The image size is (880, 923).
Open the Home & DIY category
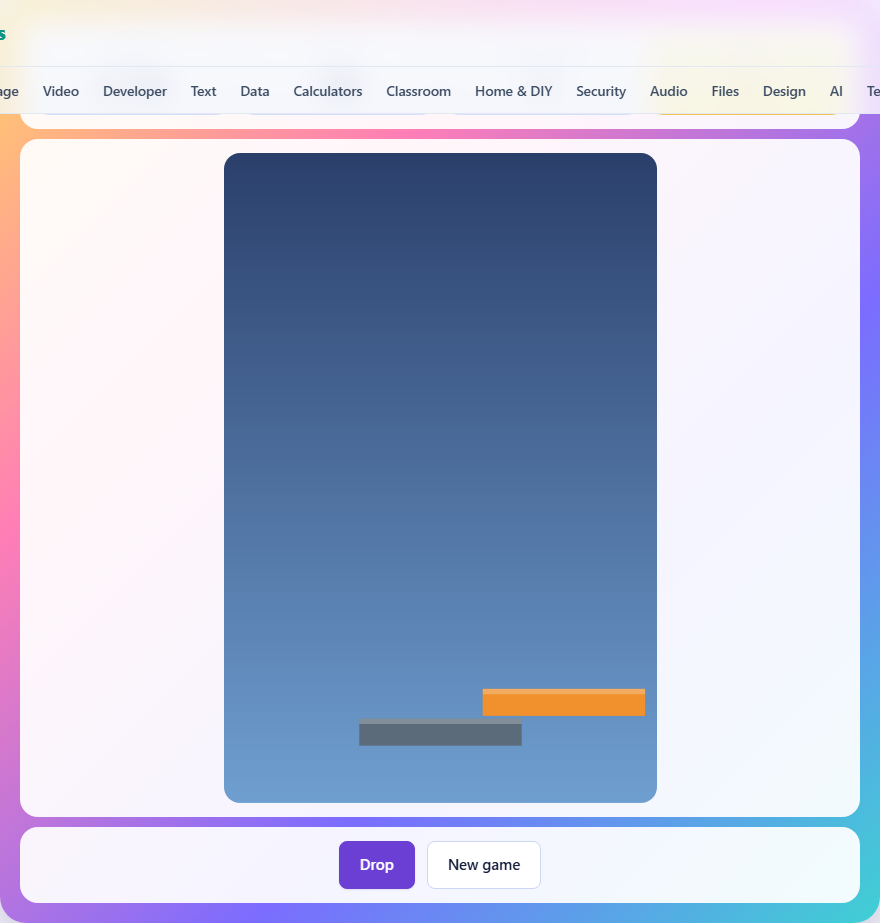(513, 91)
